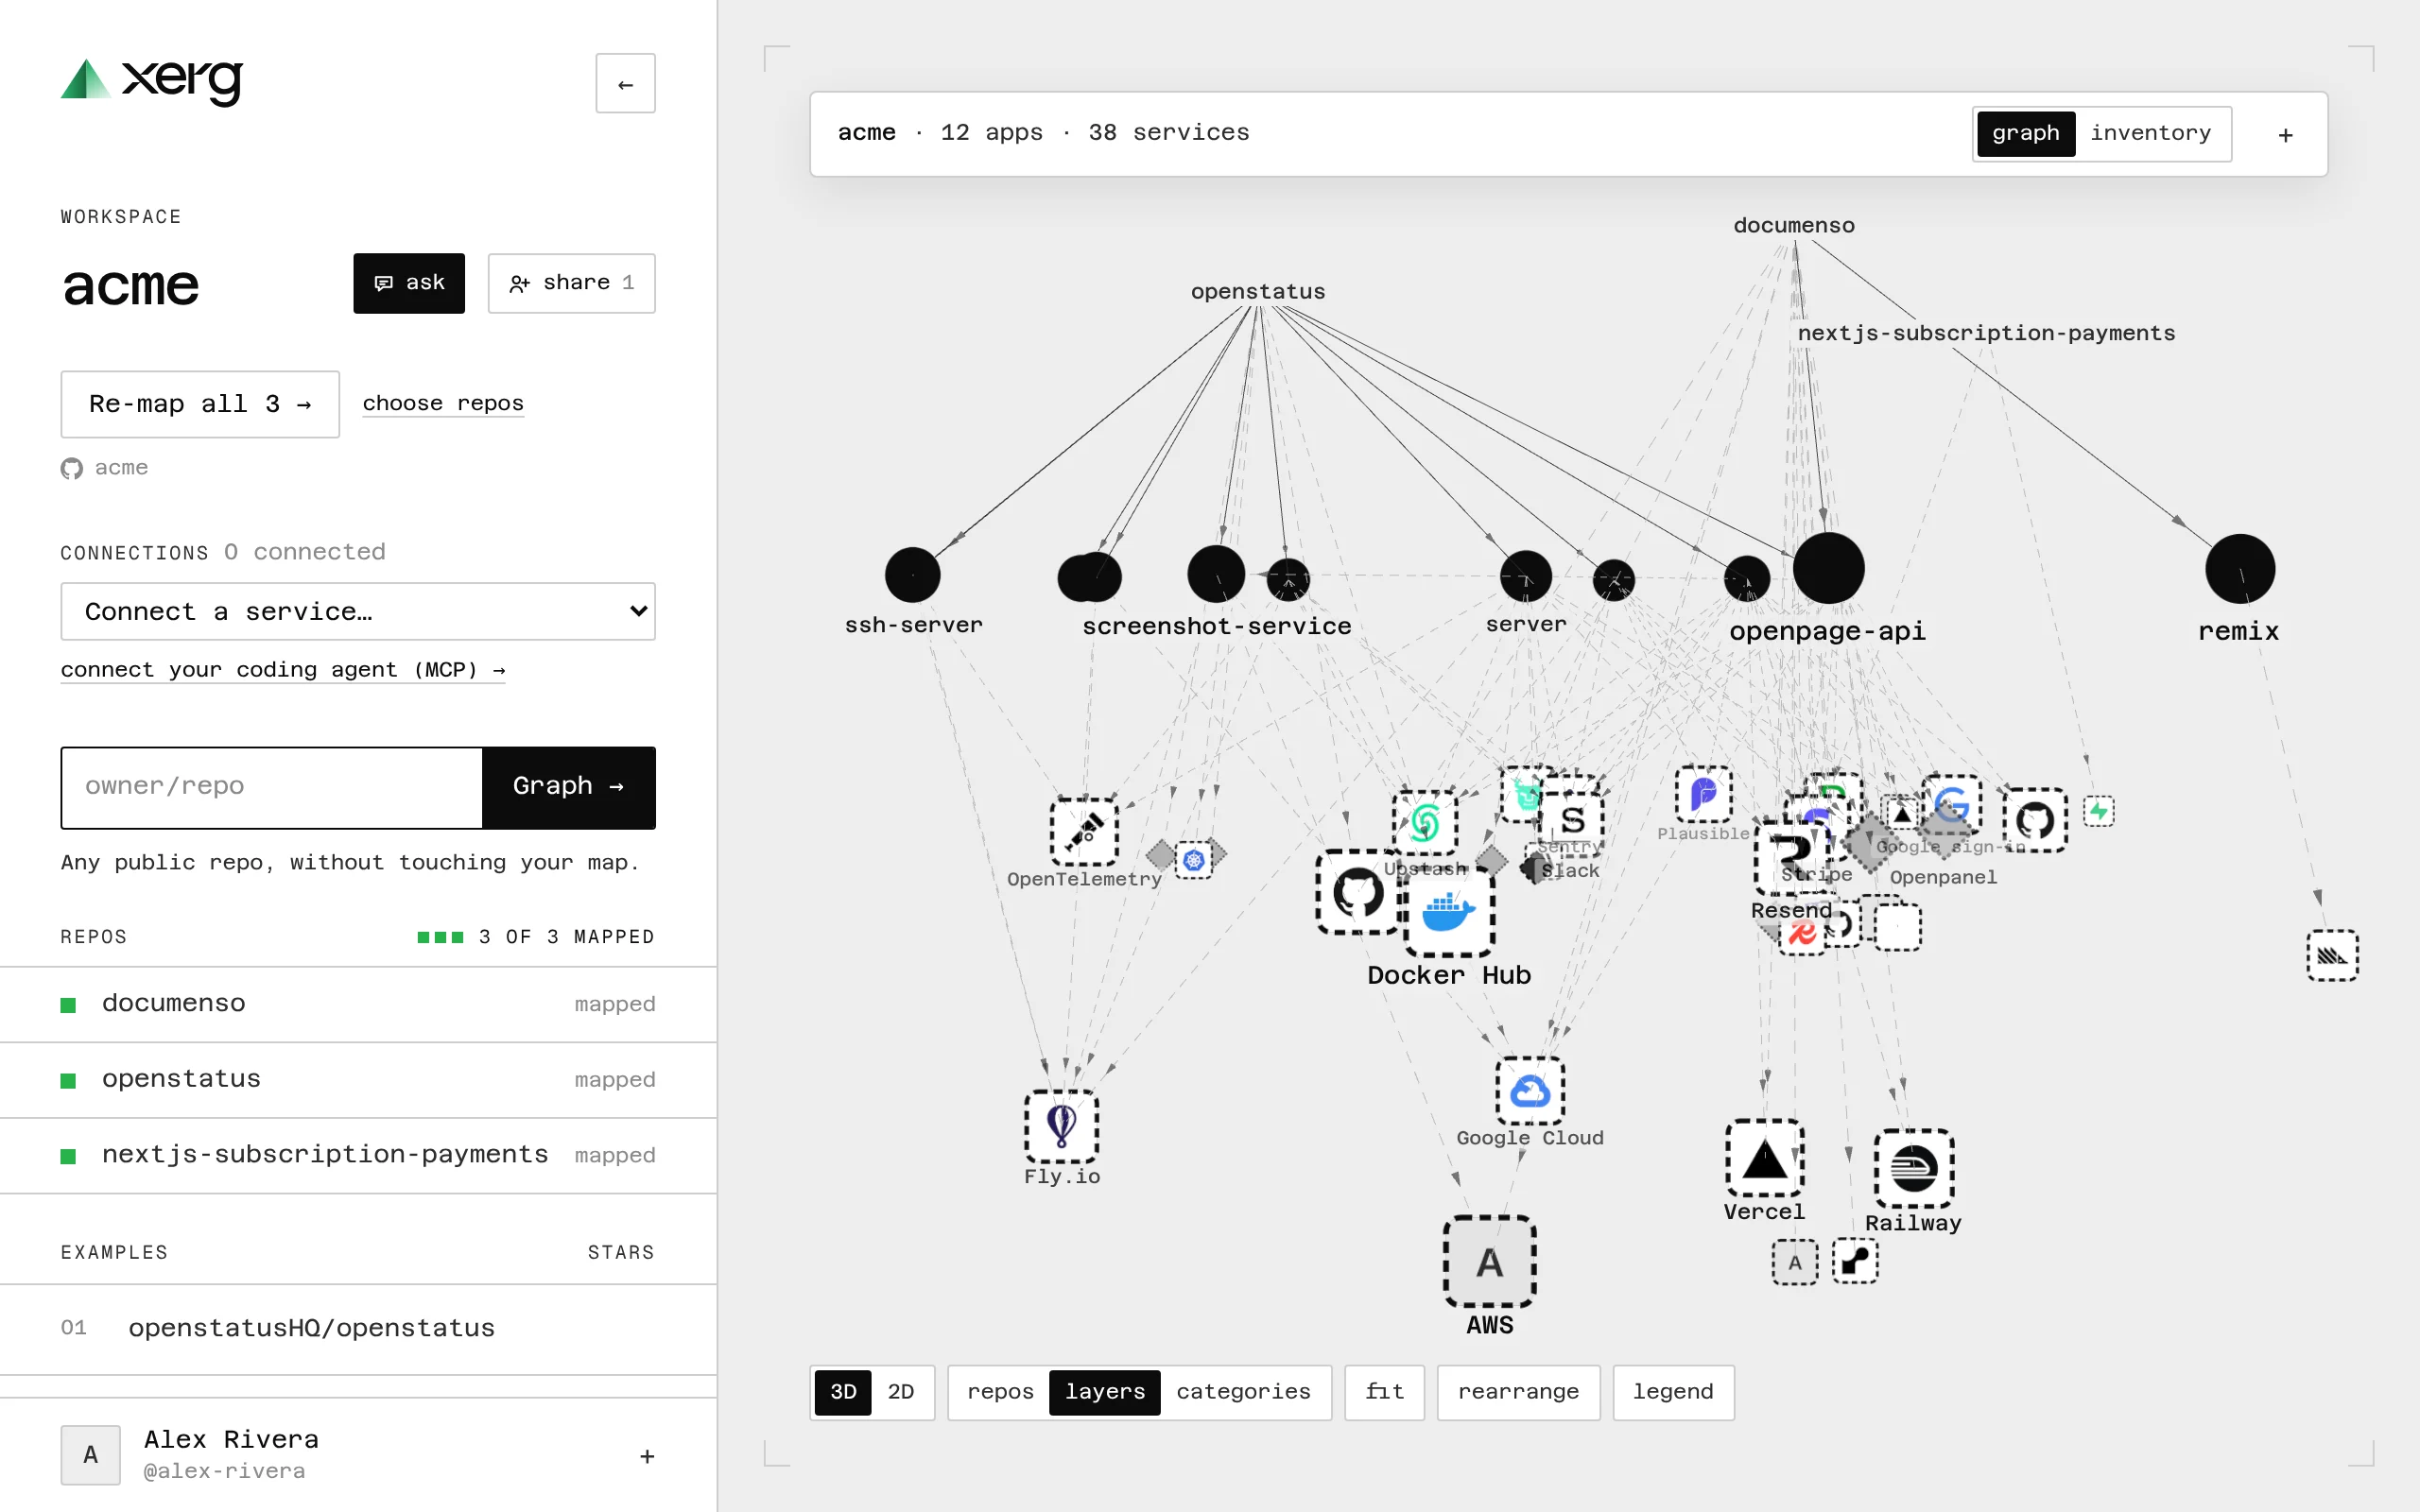Select the OpenTelemetry node icon

tap(1084, 832)
